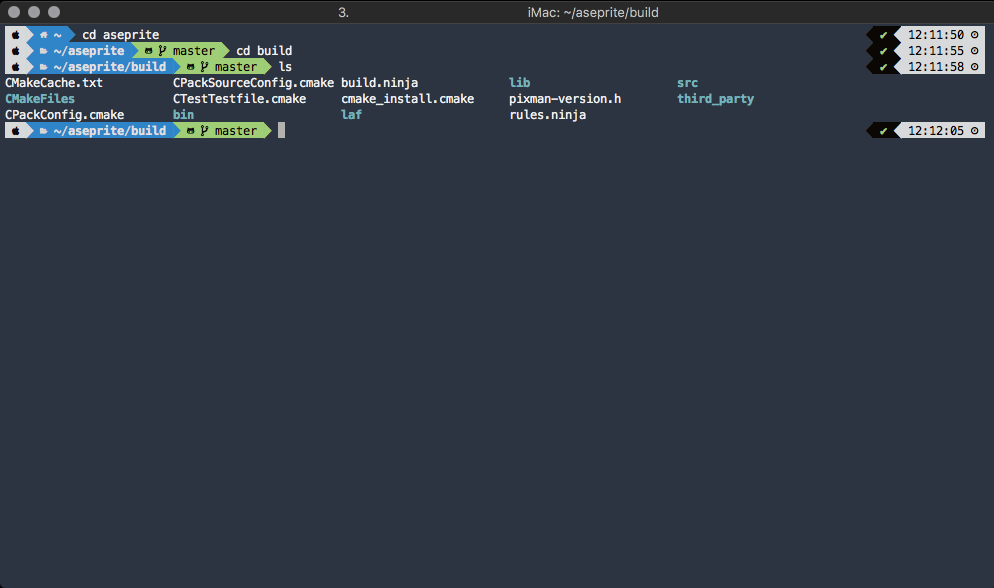Click git branch symbol on the 'cd build' line

click(x=162, y=51)
